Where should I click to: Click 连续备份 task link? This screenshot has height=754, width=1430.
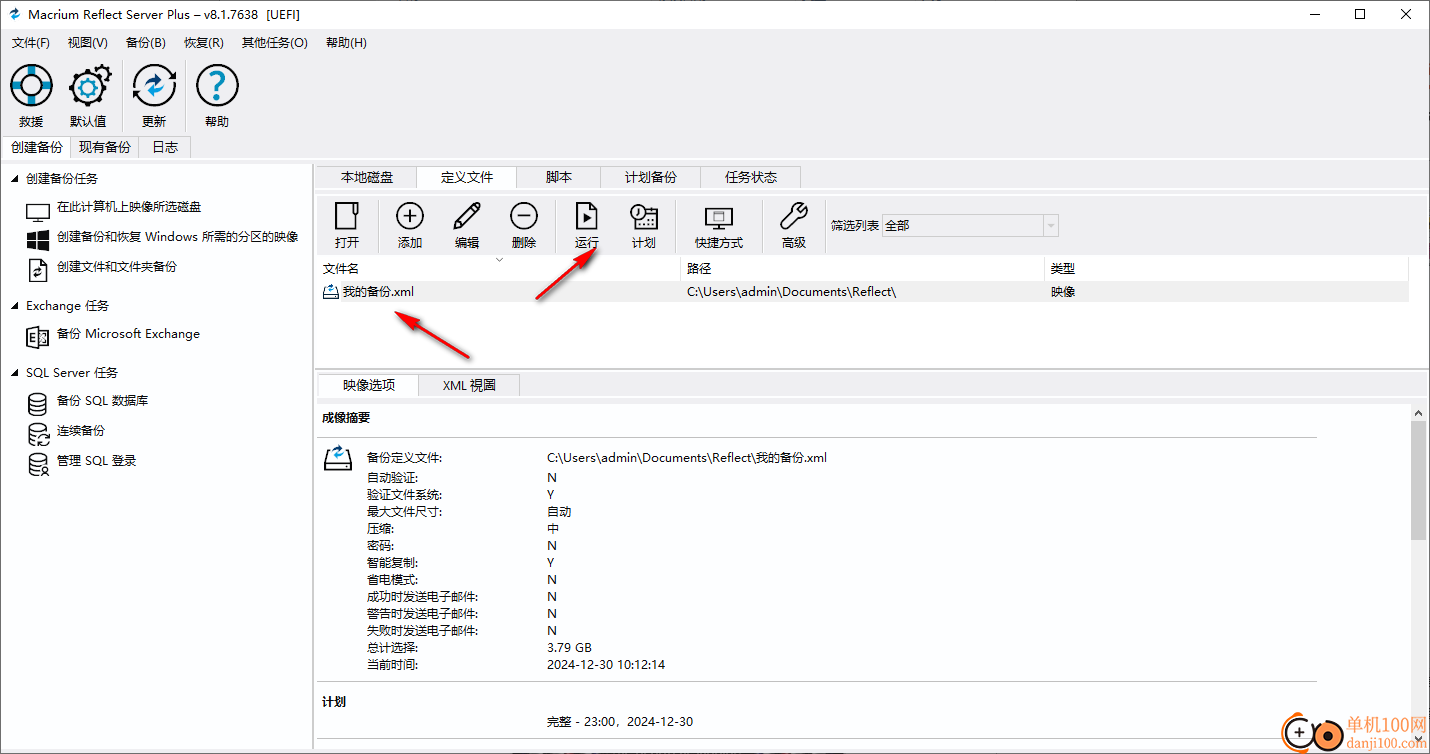click(x=81, y=431)
